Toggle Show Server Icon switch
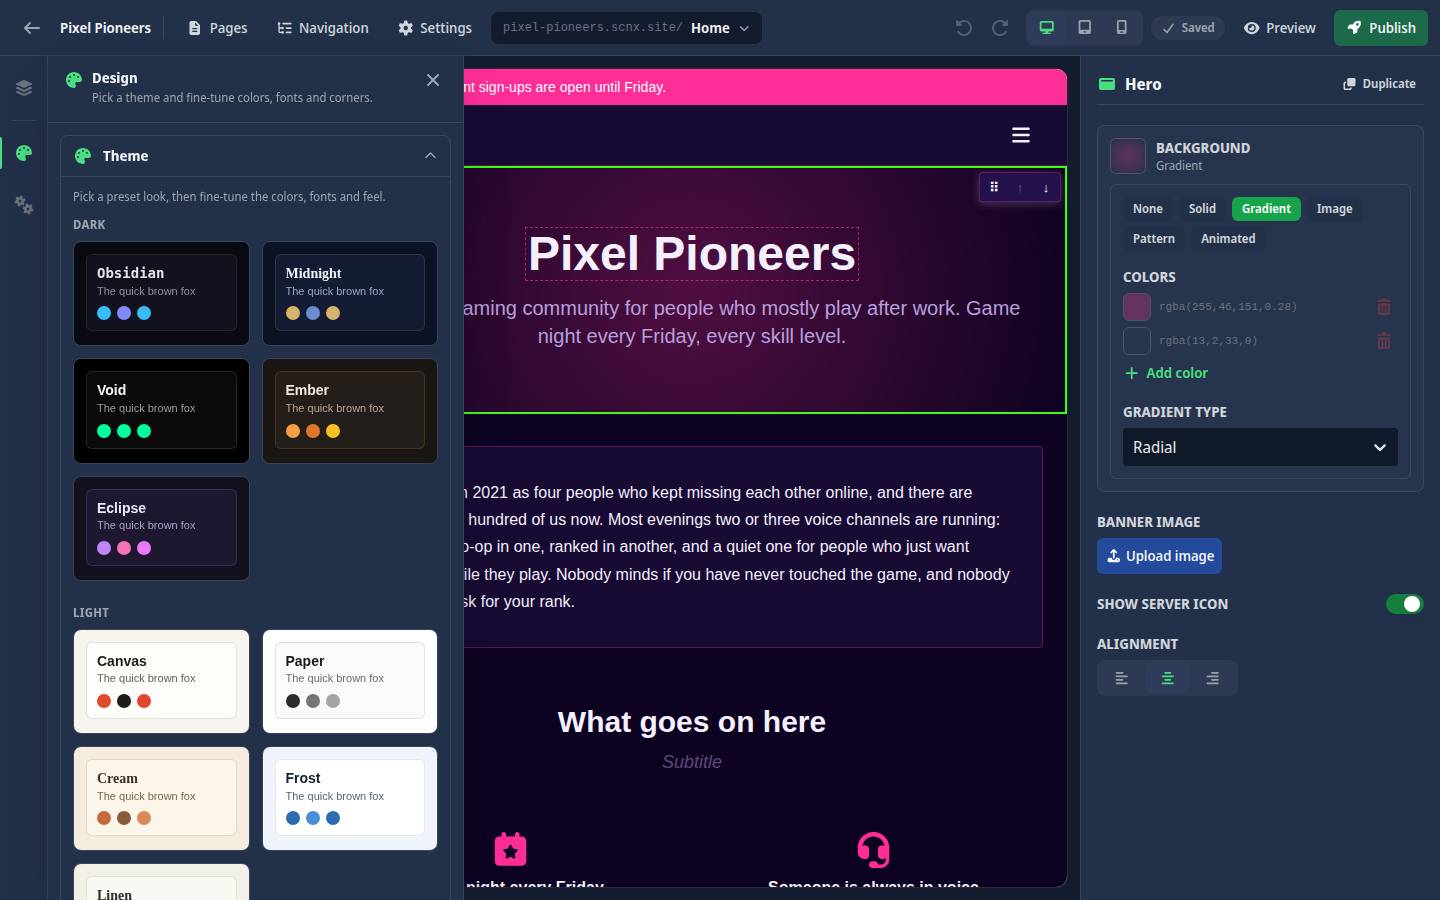Screen dimensions: 1440x900 point(1404,604)
